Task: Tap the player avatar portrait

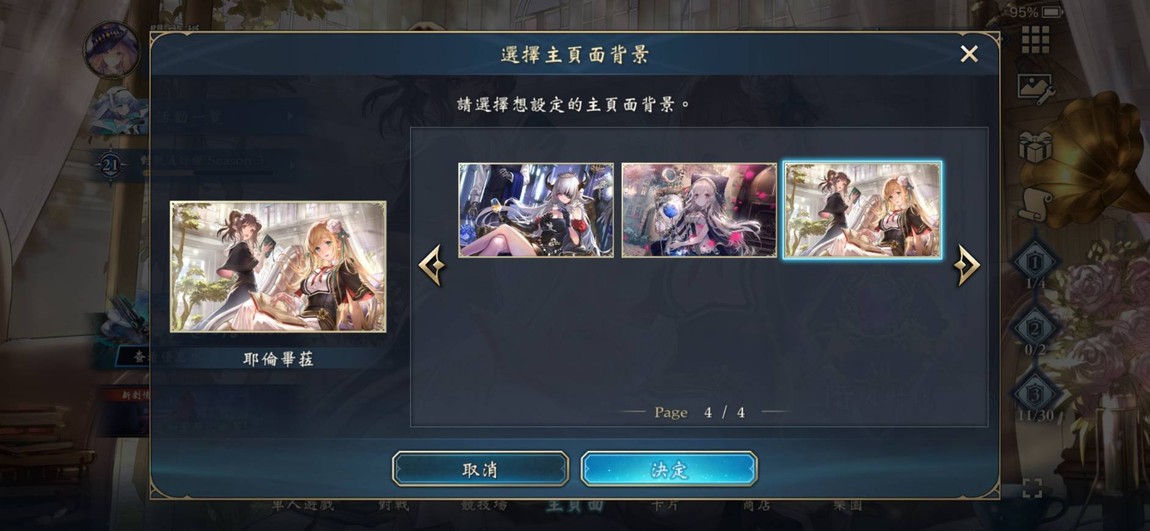Action: pos(111,50)
